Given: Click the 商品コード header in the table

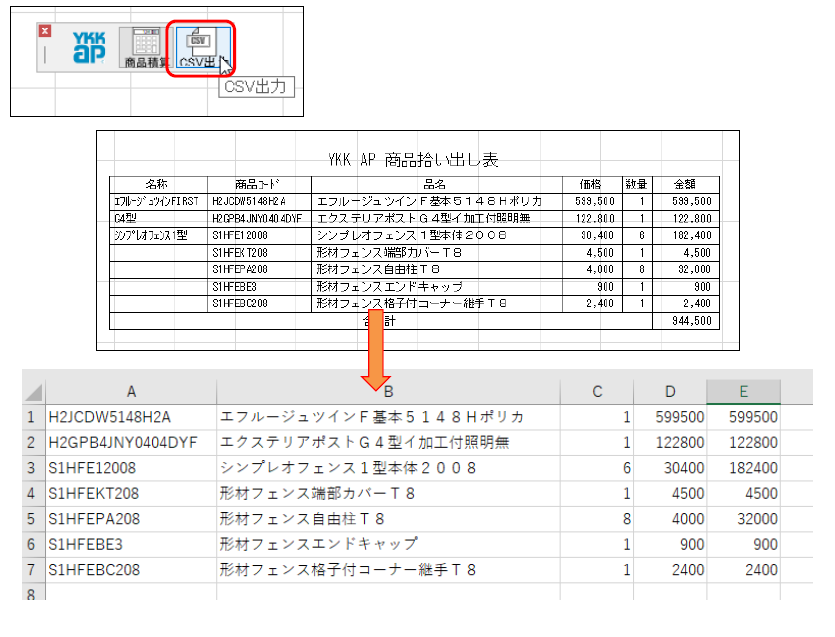Looking at the screenshot, I should pos(259,184).
